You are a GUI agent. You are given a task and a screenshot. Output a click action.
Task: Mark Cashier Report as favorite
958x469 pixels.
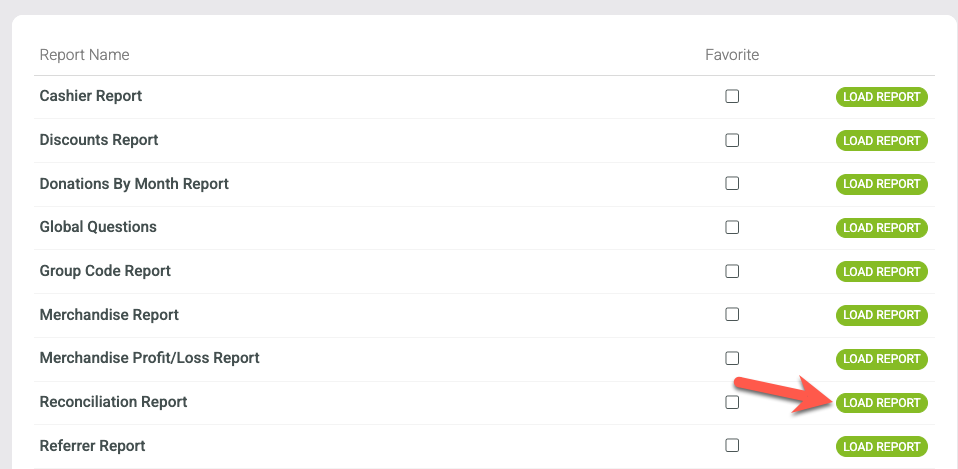(x=732, y=96)
